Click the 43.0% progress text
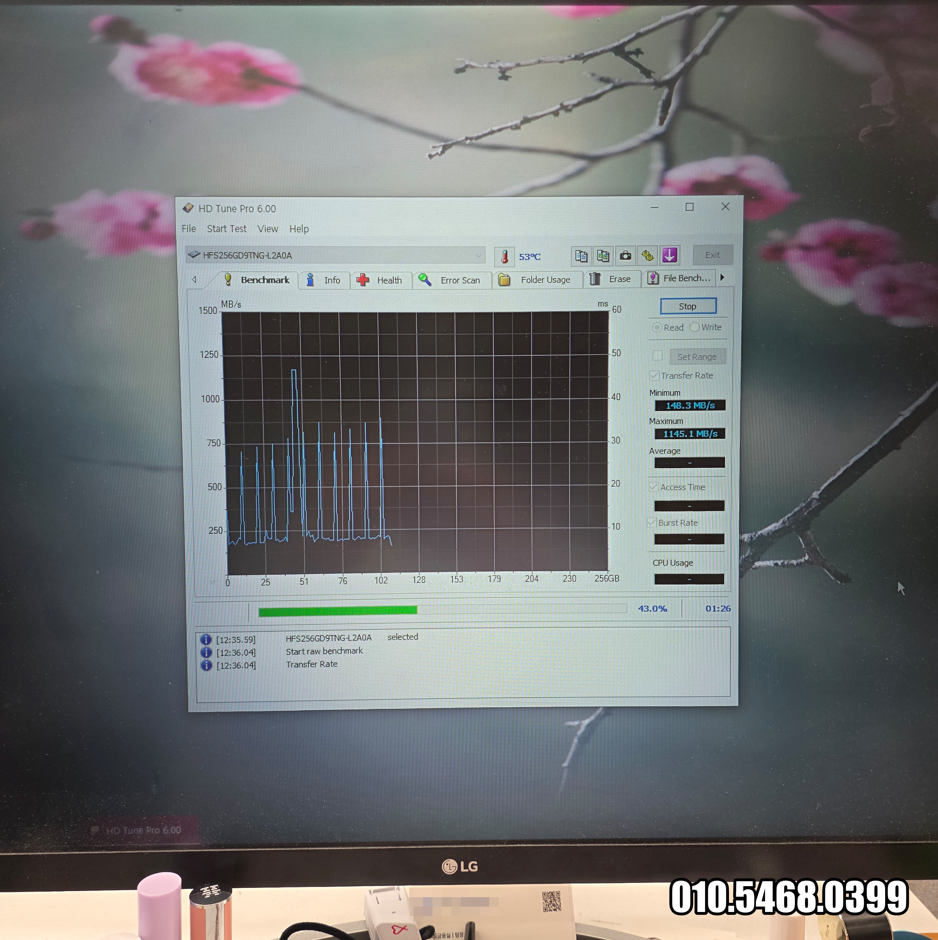Screen dimensions: 938x940 (652, 608)
